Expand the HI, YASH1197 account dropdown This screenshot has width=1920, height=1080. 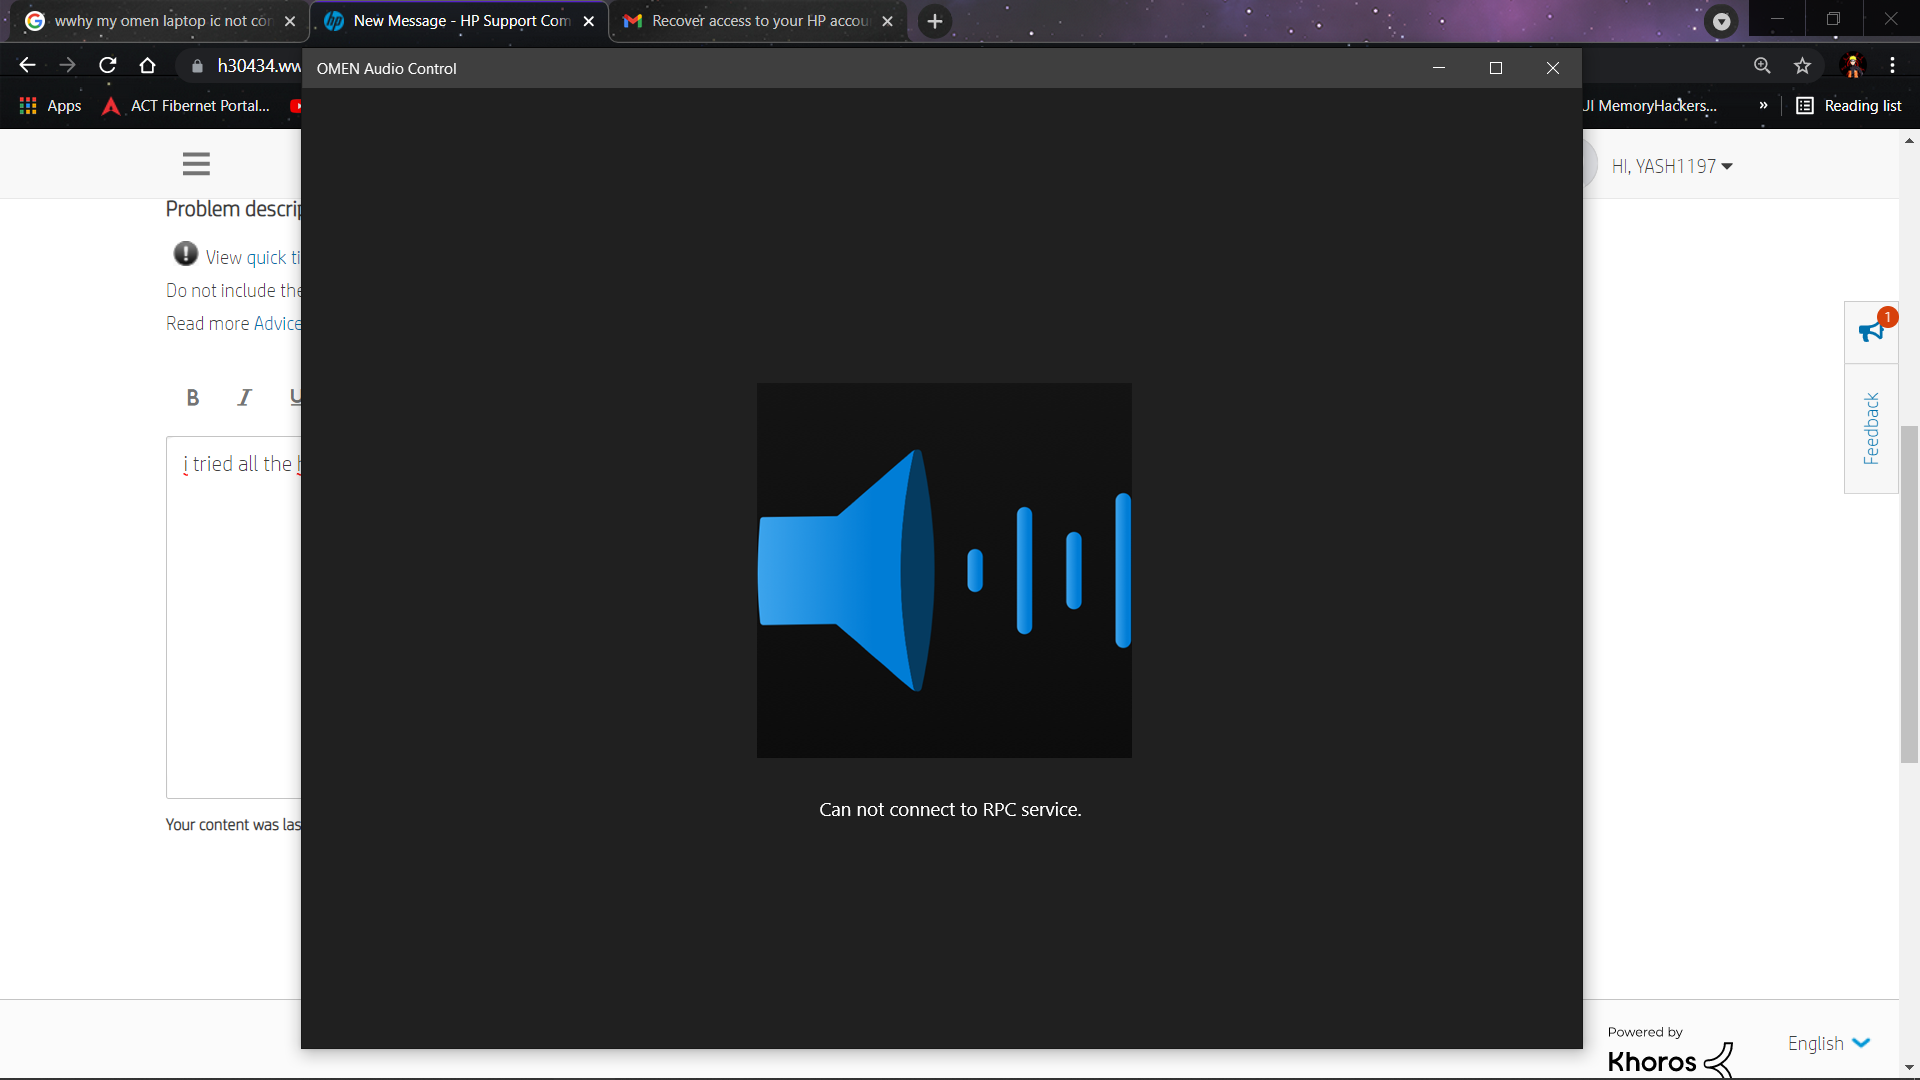click(x=1671, y=166)
